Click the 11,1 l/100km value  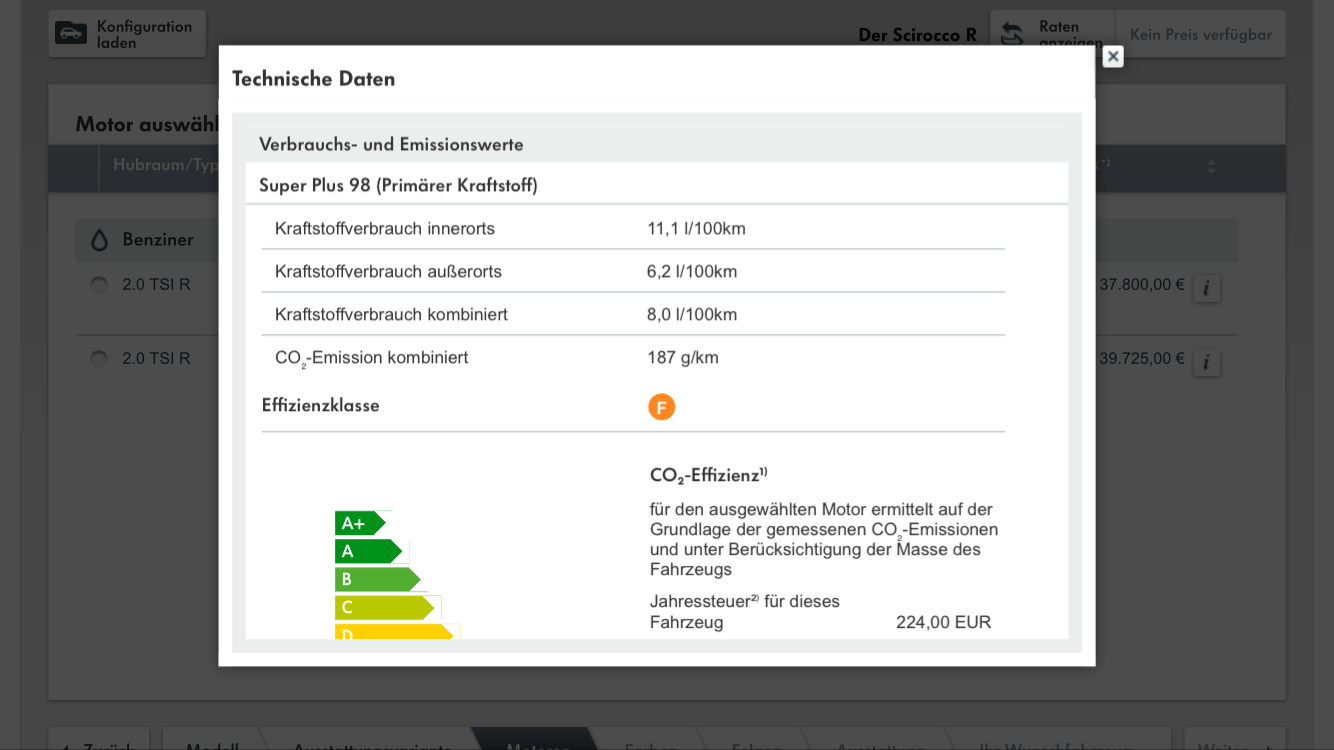(696, 228)
